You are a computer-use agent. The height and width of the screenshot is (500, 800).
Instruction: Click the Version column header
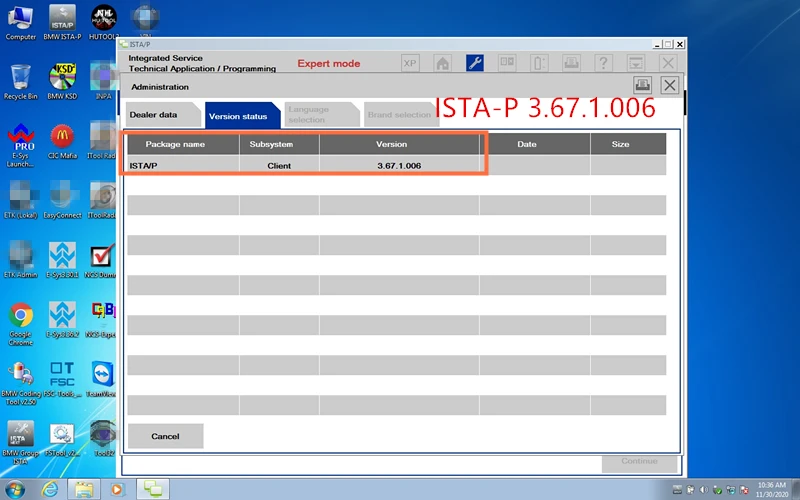(x=398, y=144)
